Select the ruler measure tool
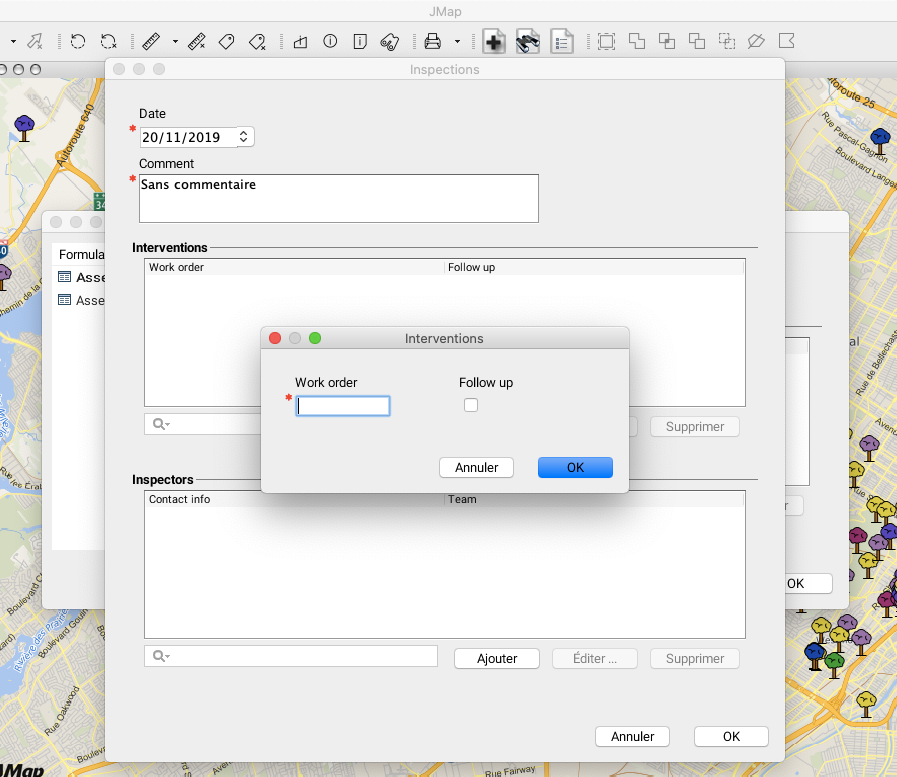Image resolution: width=897 pixels, height=777 pixels. [151, 41]
